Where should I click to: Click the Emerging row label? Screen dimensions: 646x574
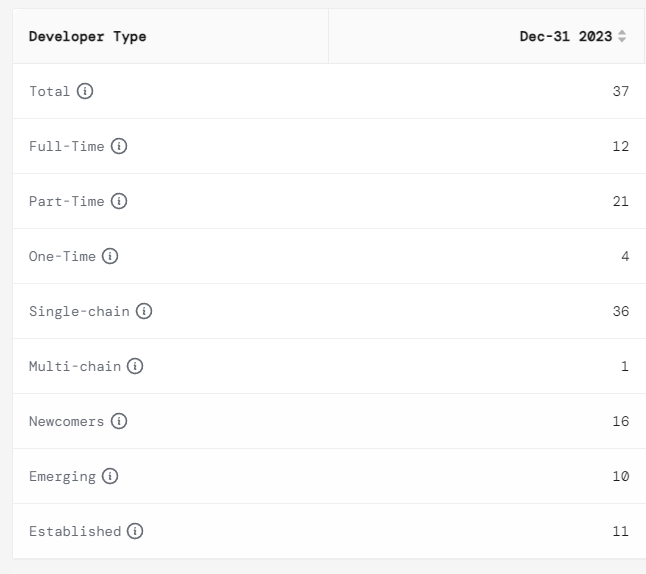pos(62,476)
